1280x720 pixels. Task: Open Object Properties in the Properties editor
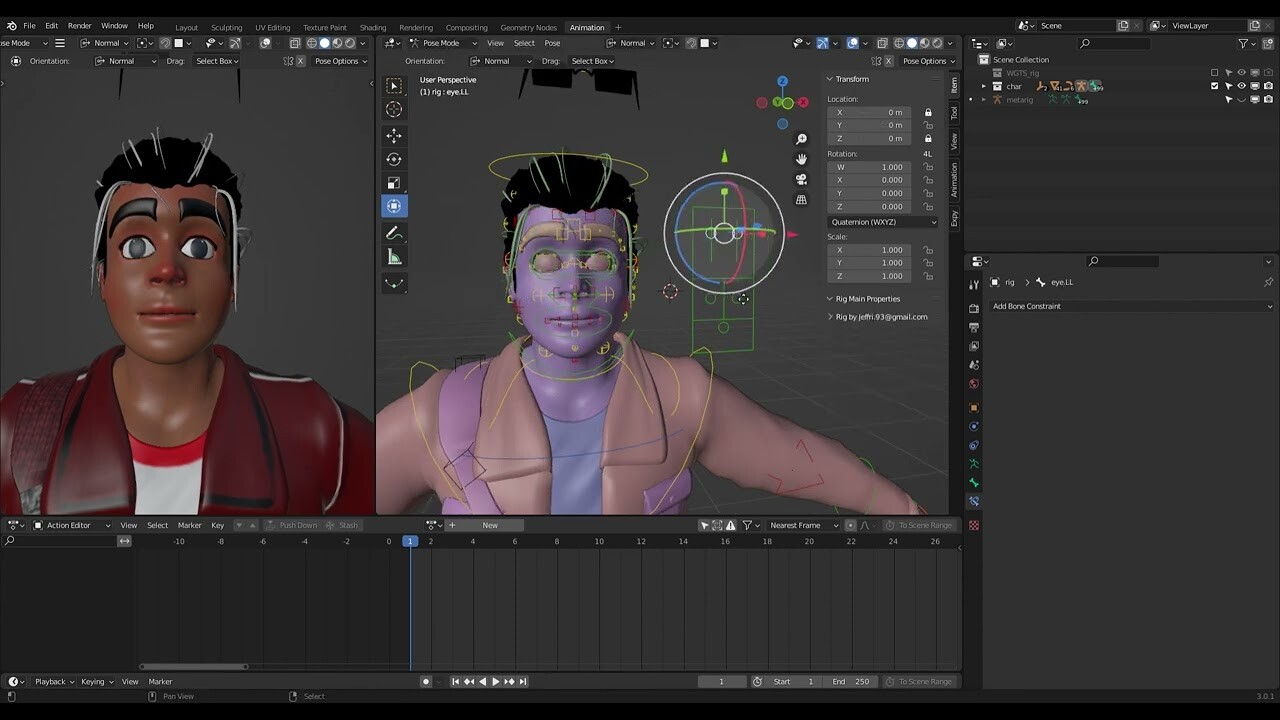974,407
